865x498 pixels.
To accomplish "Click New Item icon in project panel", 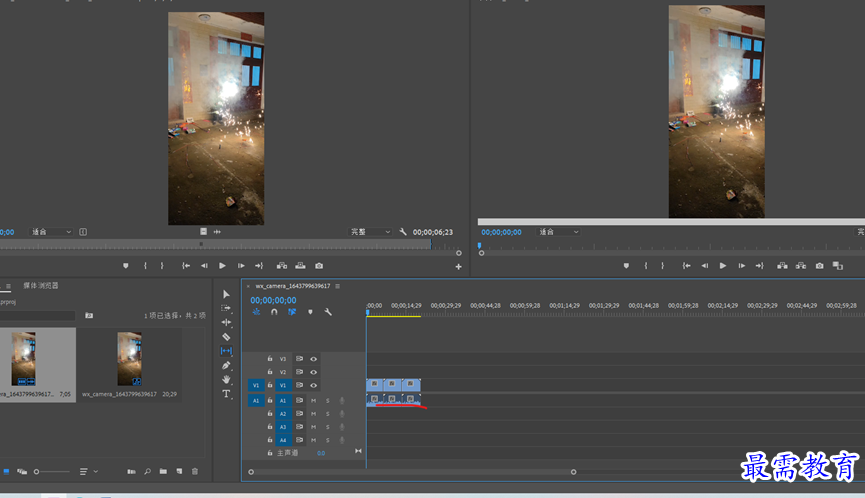I will point(179,472).
